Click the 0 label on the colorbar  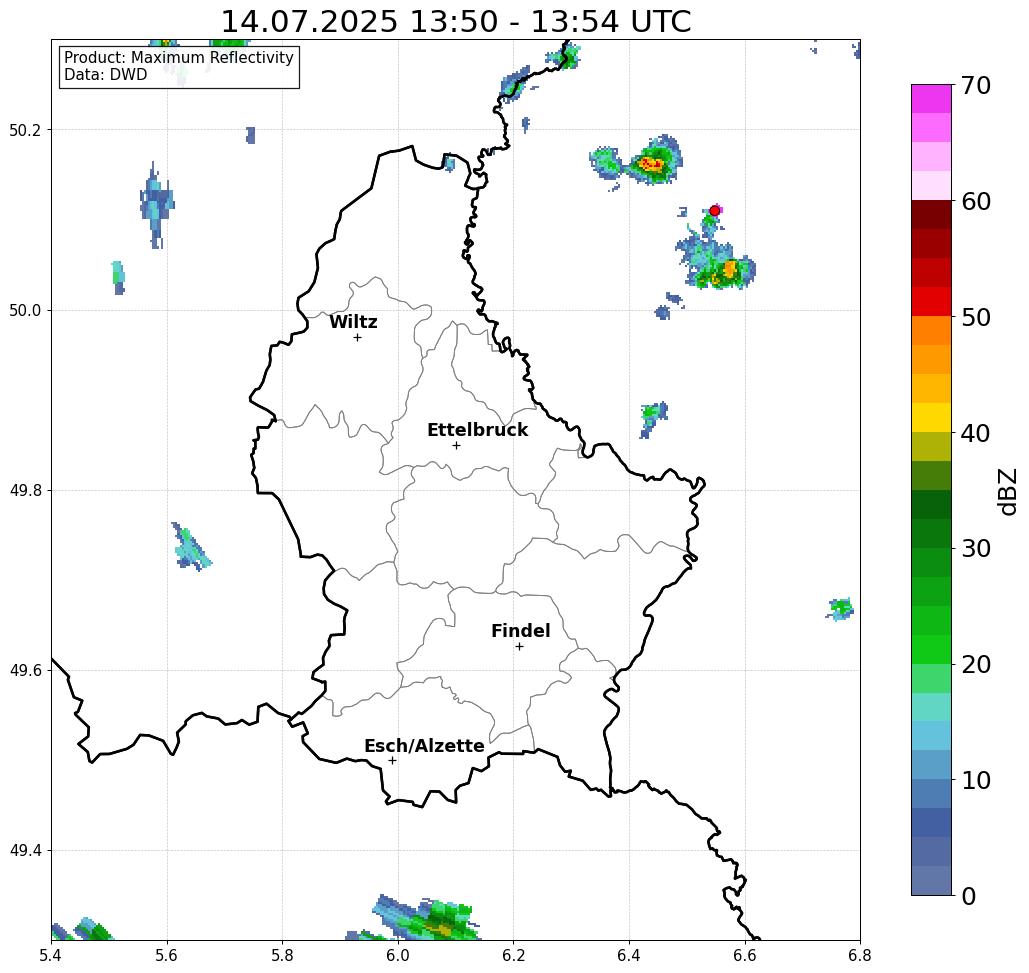tap(969, 896)
